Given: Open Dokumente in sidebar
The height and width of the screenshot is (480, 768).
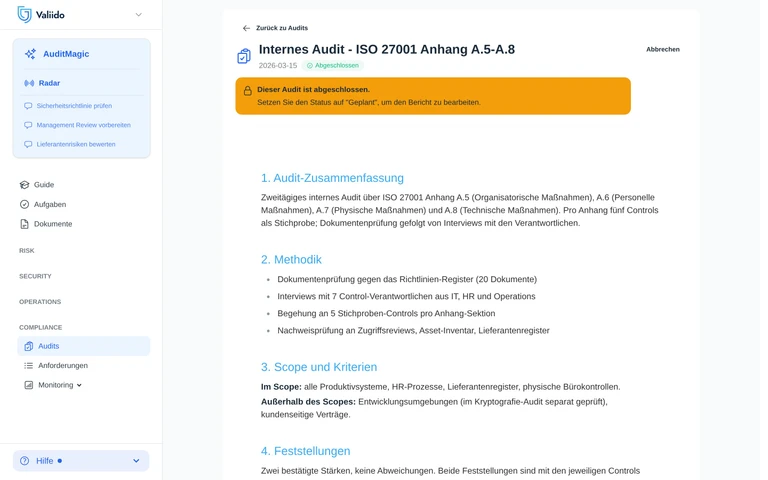Looking at the screenshot, I should (x=53, y=224).
